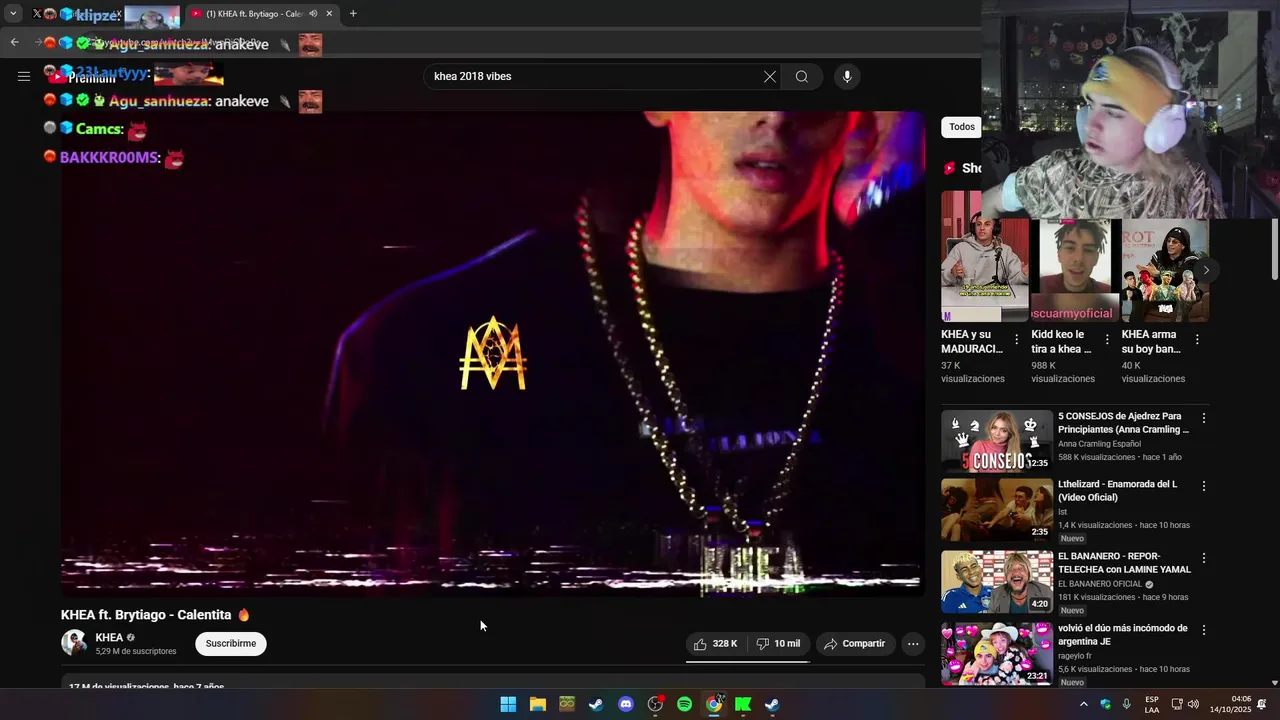Viewport: 1280px width, 720px height.
Task: Mute tab via the speaker icon on tab
Action: [313, 14]
